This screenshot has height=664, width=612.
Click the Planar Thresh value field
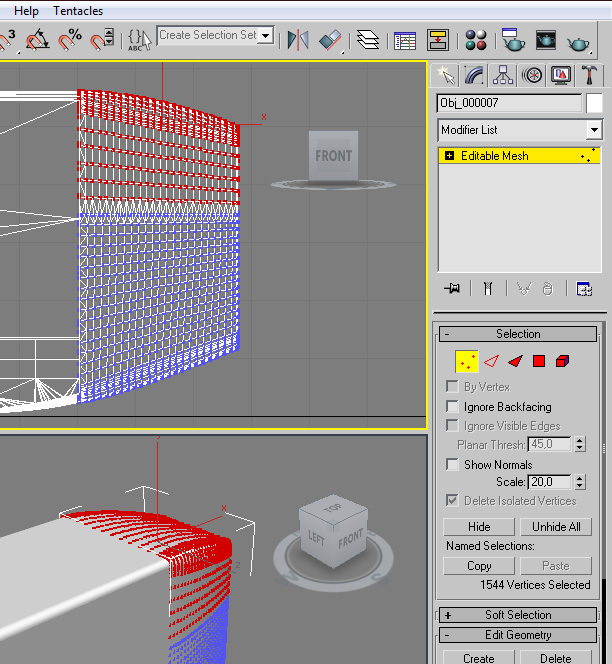pos(549,444)
